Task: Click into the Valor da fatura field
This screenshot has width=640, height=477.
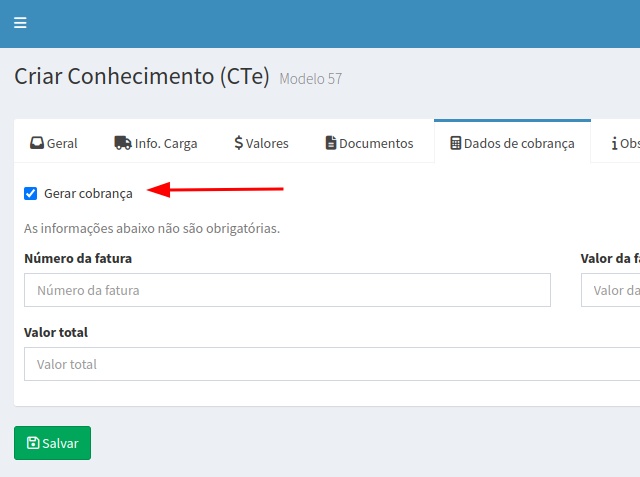Action: pyautogui.click(x=612, y=290)
